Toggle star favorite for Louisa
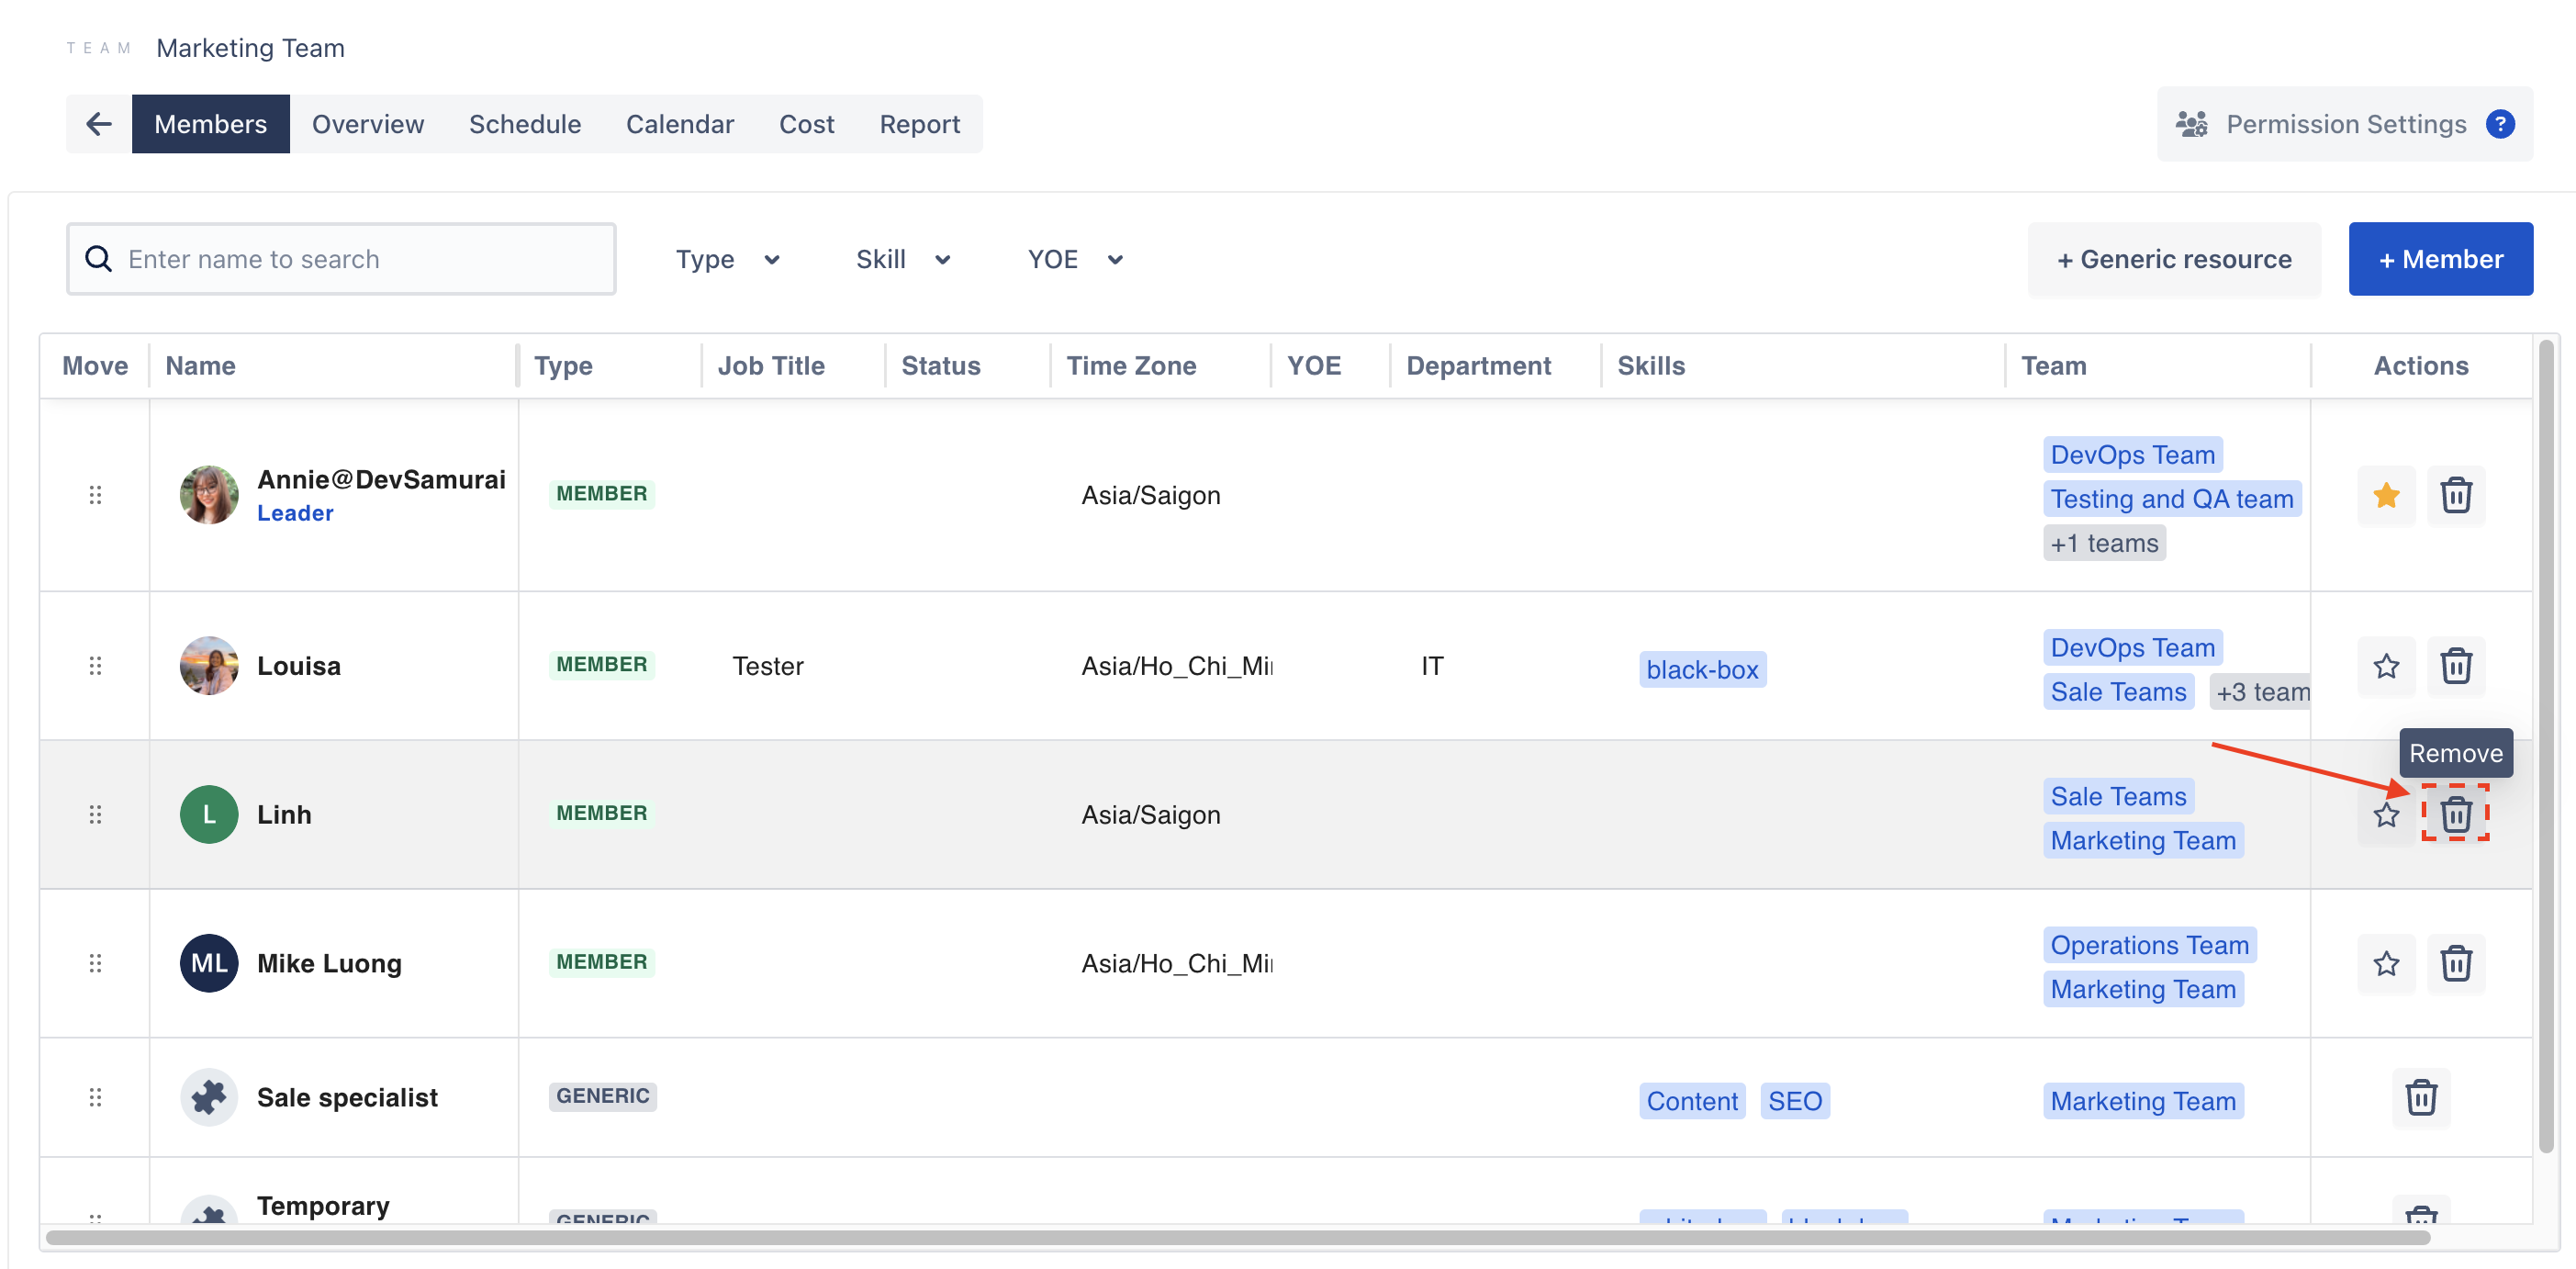 point(2387,664)
